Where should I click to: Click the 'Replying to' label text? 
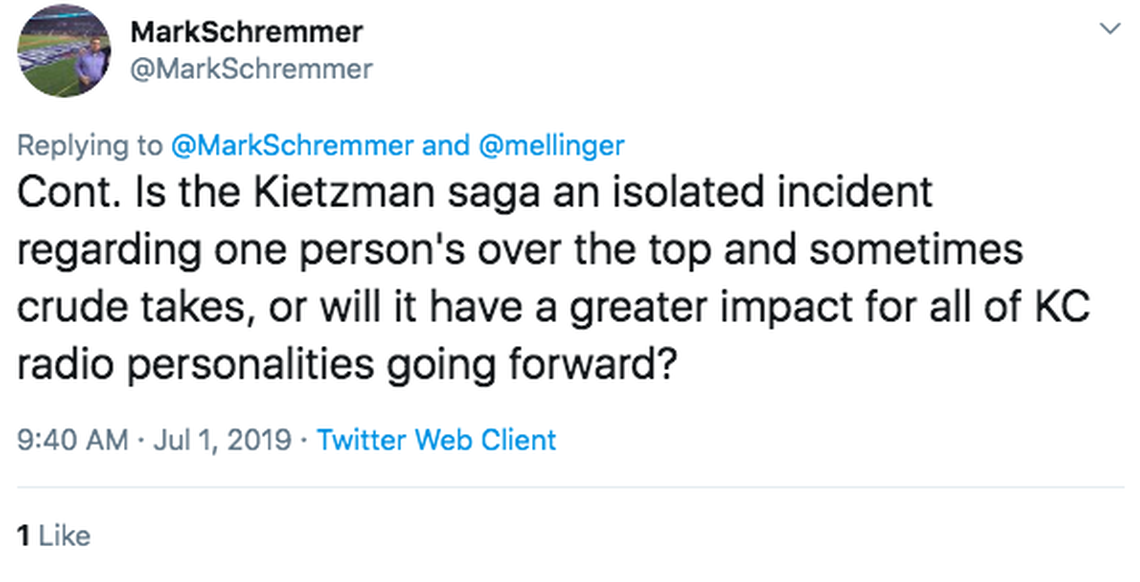(x=89, y=145)
